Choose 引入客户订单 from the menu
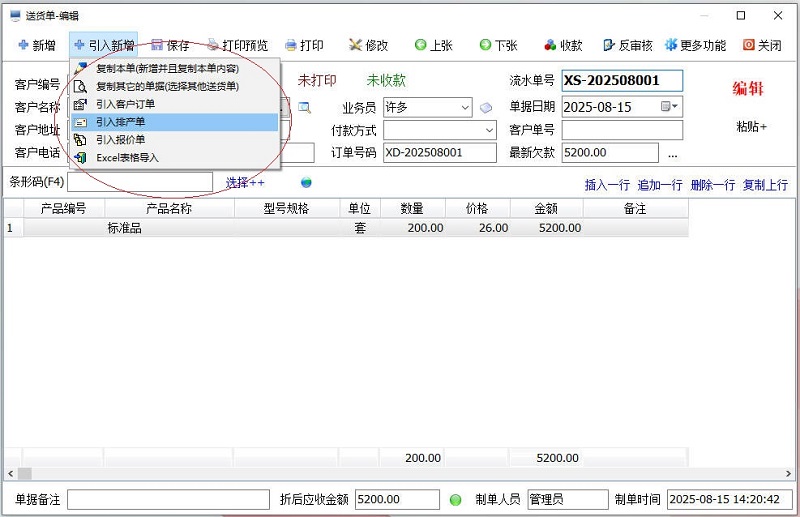The width and height of the screenshot is (800, 517). (175, 104)
